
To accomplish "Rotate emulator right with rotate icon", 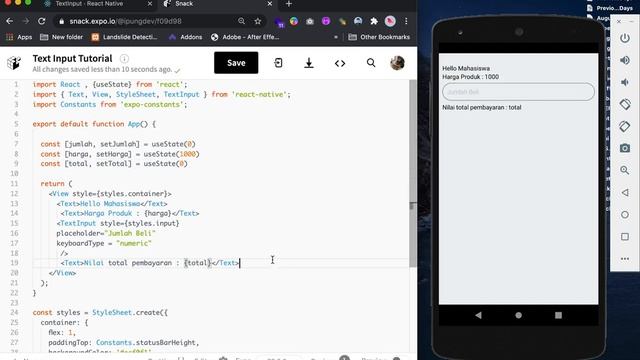I will pos(624,127).
